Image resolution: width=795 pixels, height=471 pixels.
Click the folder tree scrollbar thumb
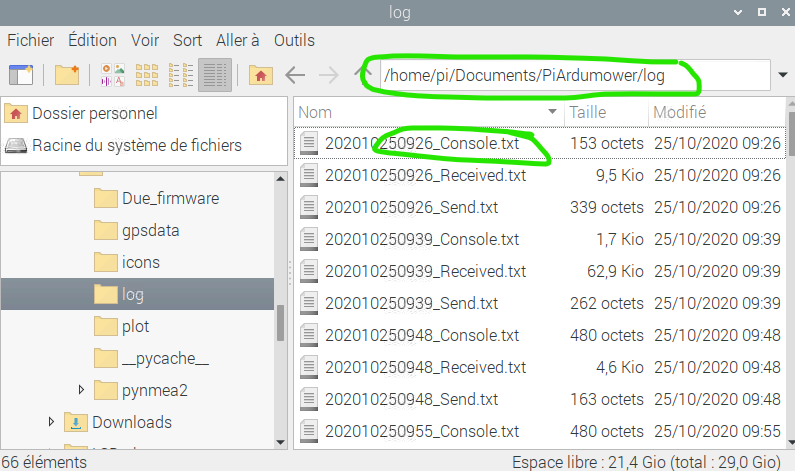(280, 323)
